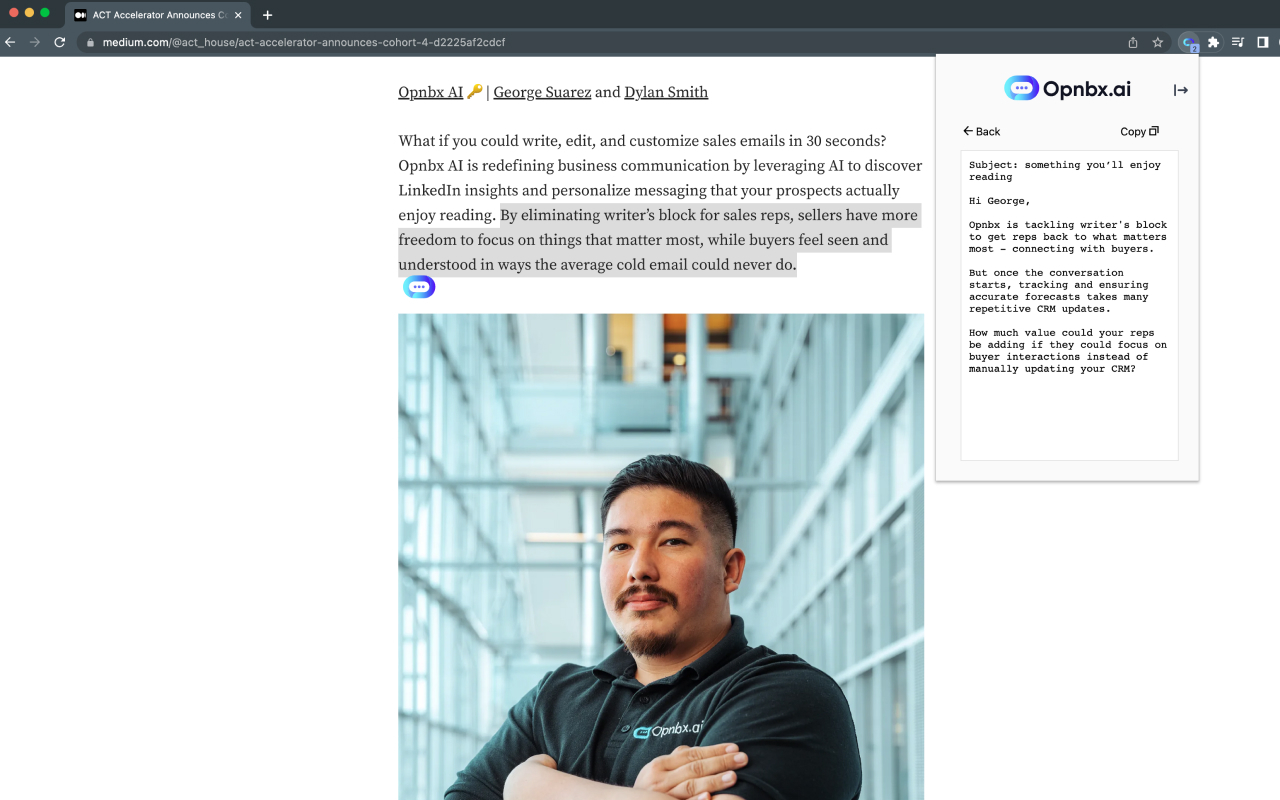Click the portrait photo of the Opnbx founder
1280x800 pixels.
[661, 557]
